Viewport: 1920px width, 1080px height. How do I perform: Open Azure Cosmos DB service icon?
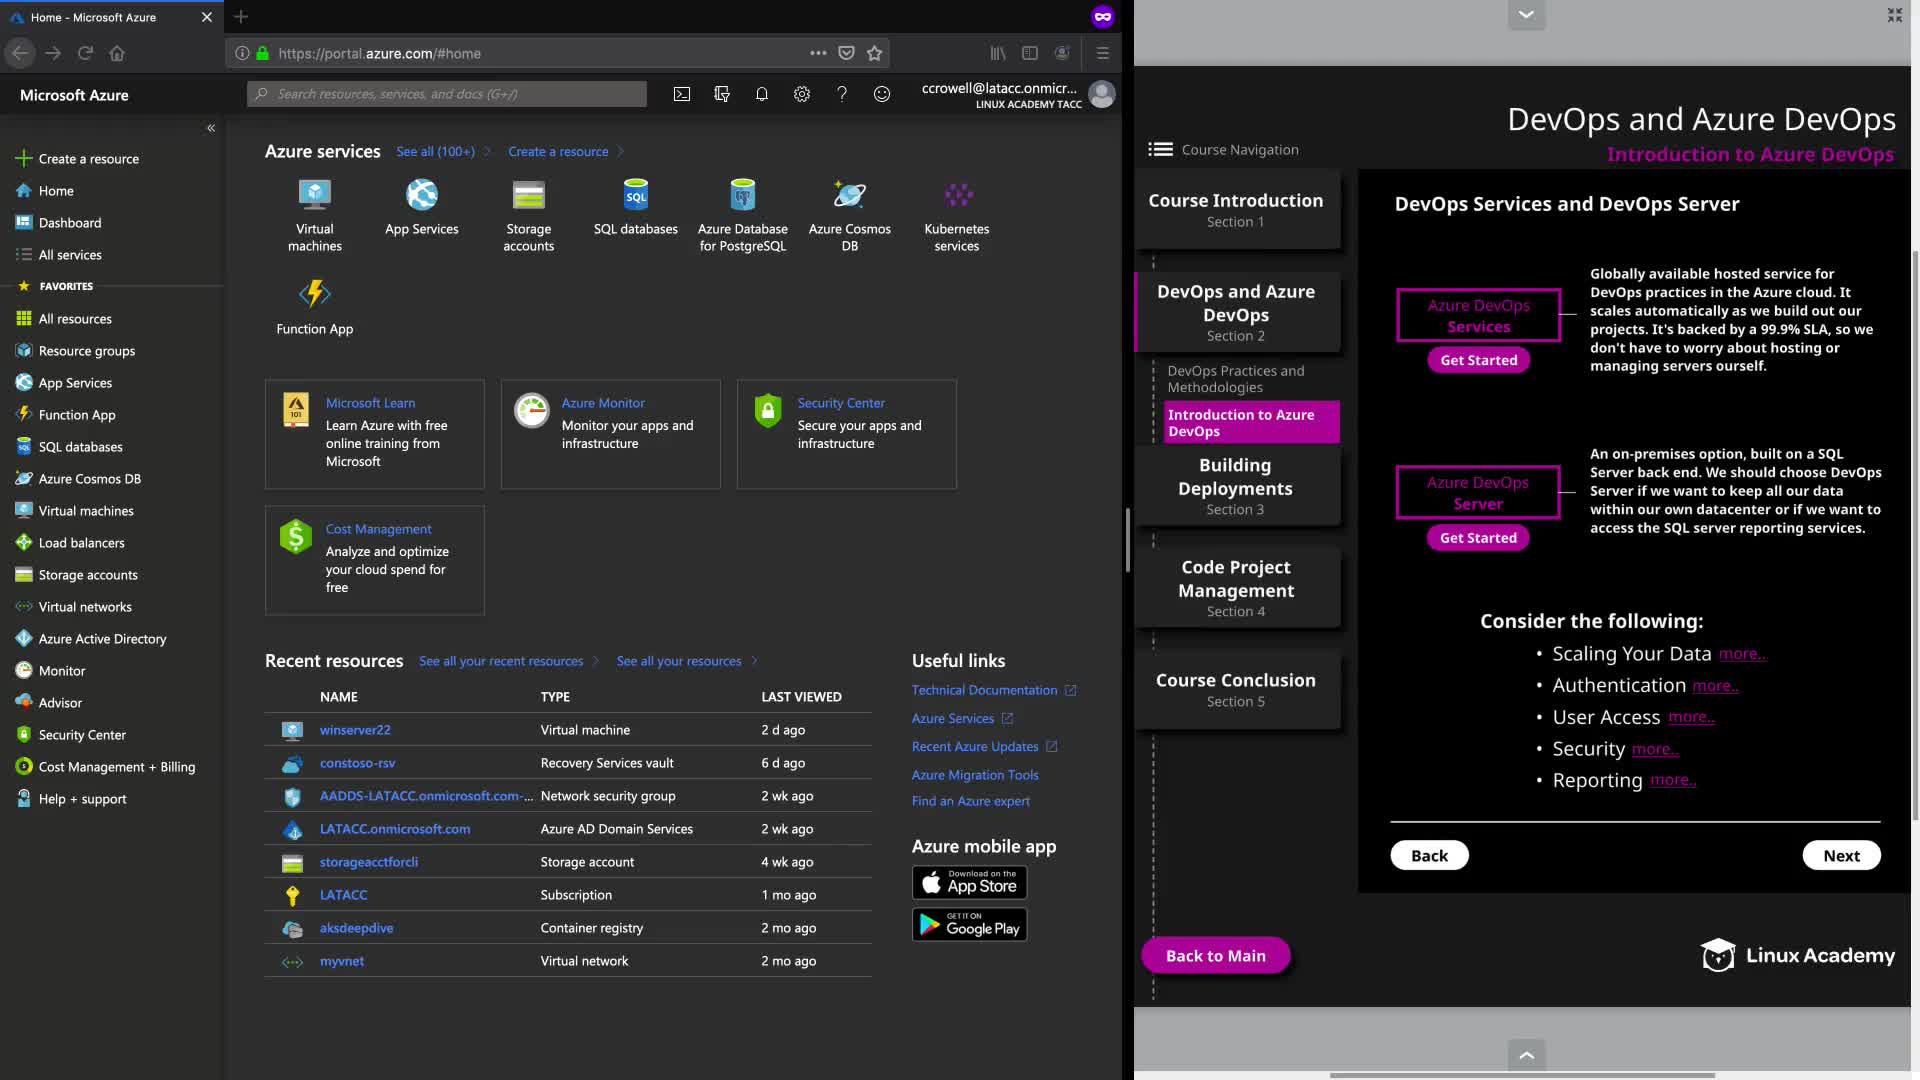coord(849,195)
